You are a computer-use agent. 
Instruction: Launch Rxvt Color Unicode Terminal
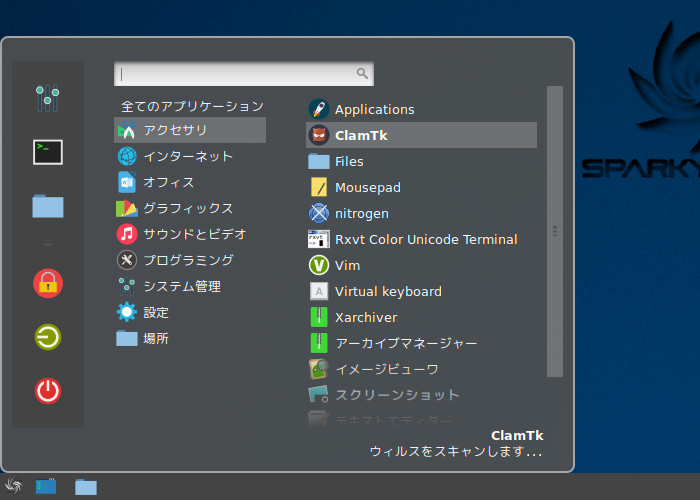[421, 239]
